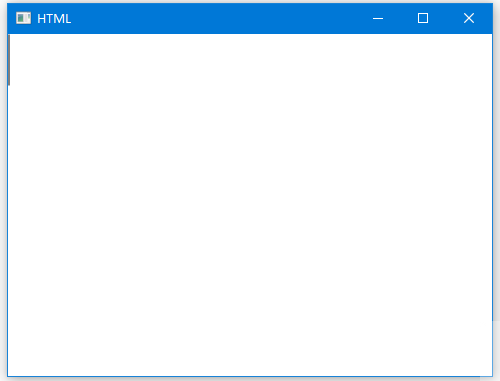500x381 pixels.
Task: Open the system menu via title bar icon
Action: pyautogui.click(x=23, y=18)
